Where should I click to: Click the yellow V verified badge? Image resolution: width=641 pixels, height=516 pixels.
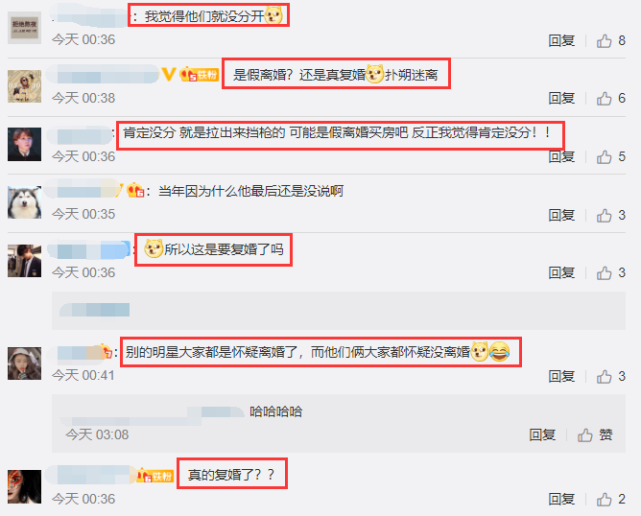click(x=168, y=74)
